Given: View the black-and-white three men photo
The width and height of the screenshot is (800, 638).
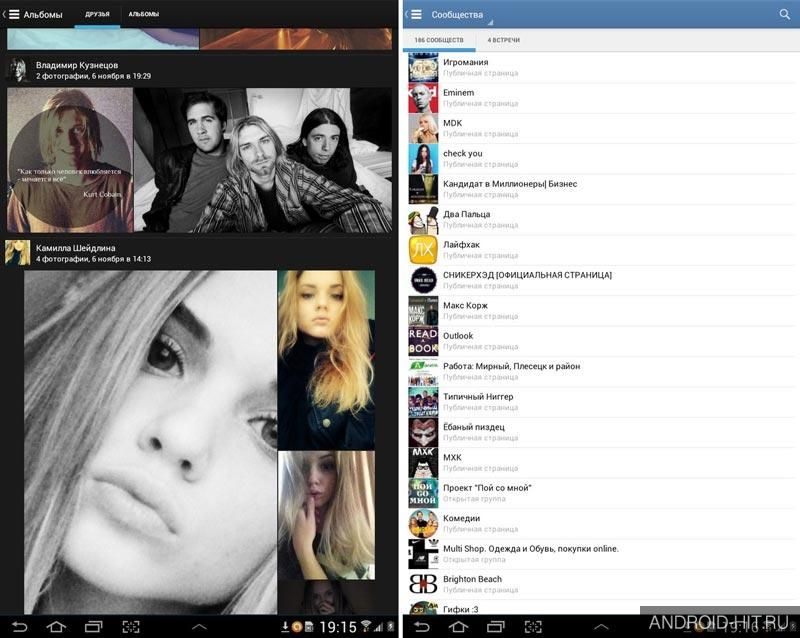Looking at the screenshot, I should coord(263,160).
